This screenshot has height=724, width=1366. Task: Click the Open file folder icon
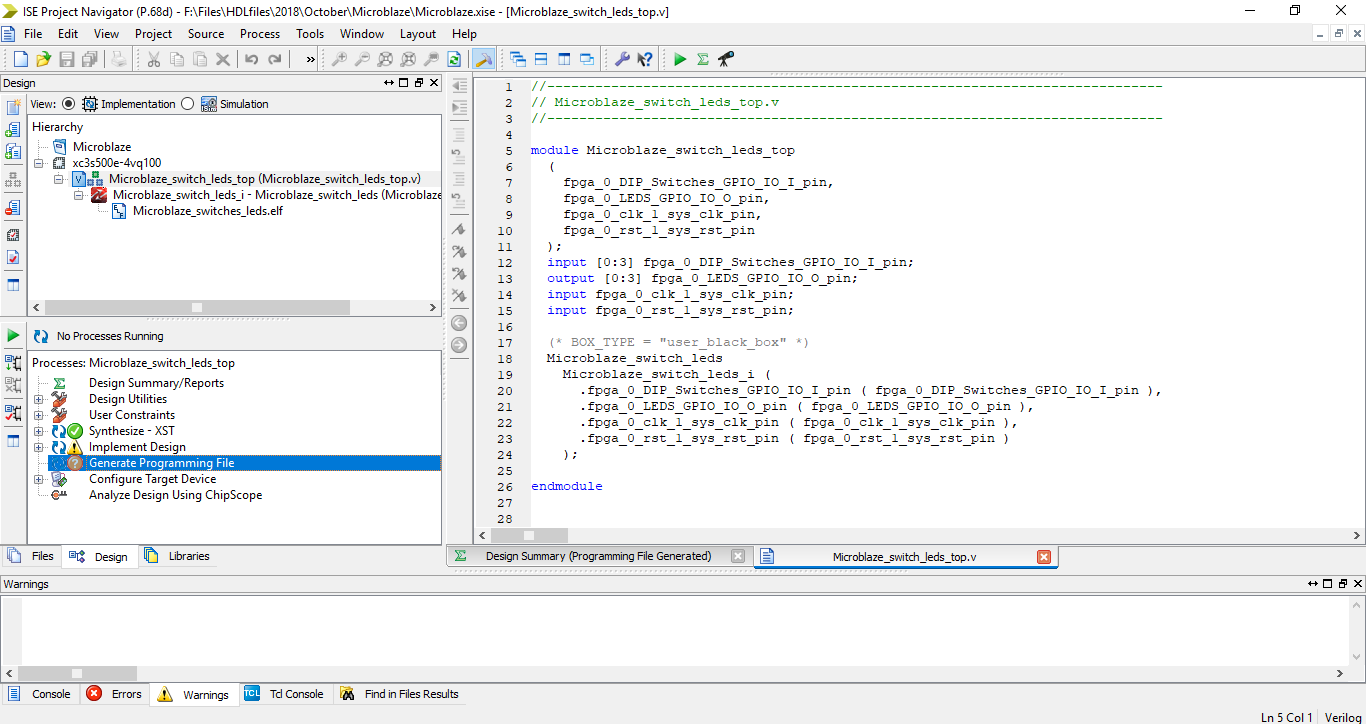[43, 59]
